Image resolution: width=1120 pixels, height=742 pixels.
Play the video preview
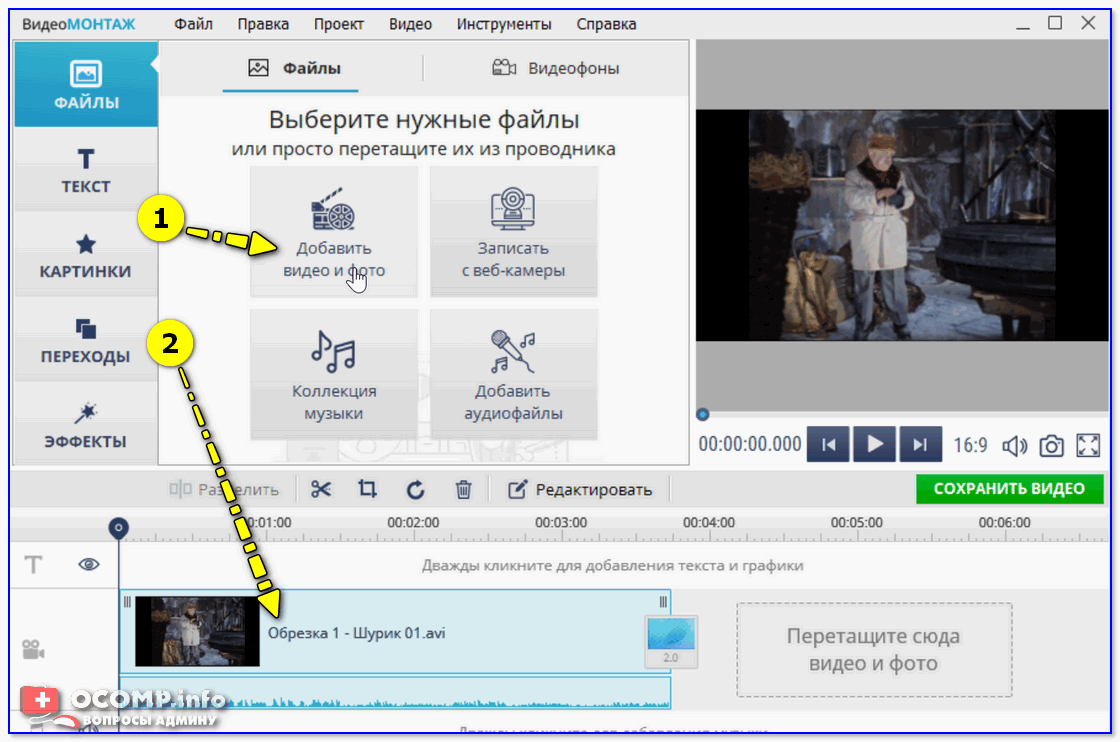click(874, 445)
